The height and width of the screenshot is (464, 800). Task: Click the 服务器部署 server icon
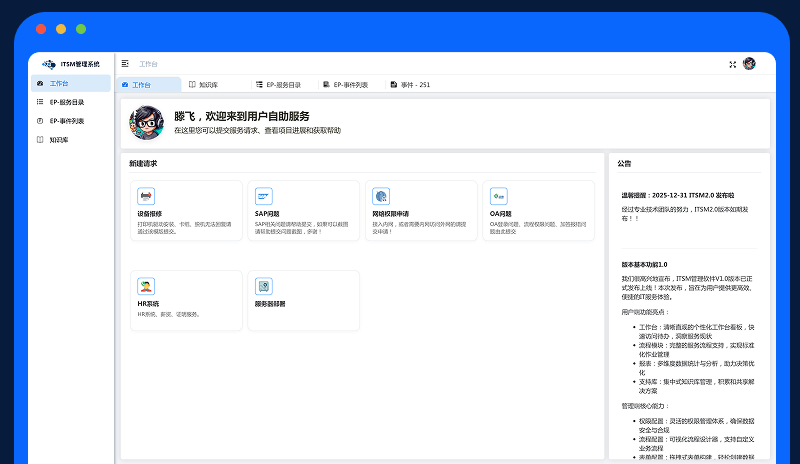coord(264,286)
